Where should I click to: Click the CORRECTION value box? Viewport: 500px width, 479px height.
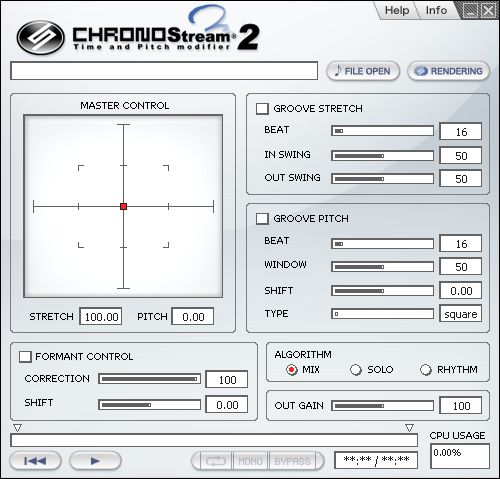coord(227,379)
